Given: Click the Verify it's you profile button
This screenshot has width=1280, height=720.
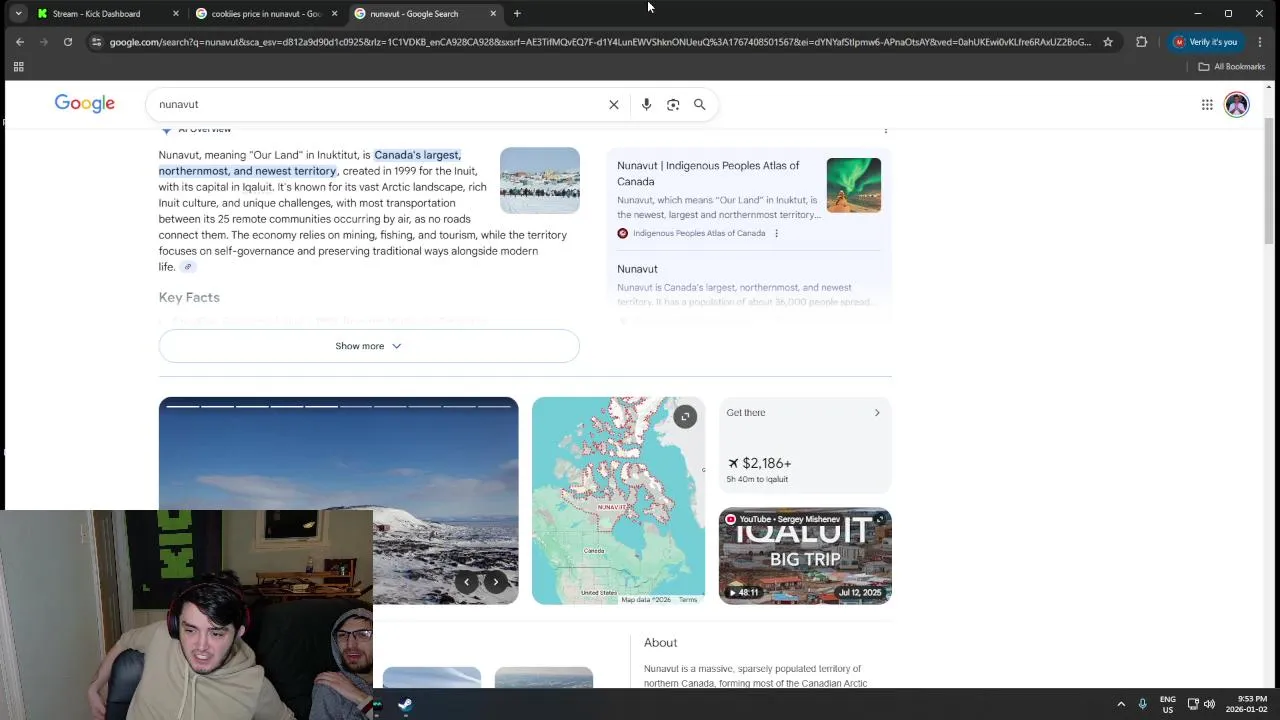Looking at the screenshot, I should [1206, 42].
